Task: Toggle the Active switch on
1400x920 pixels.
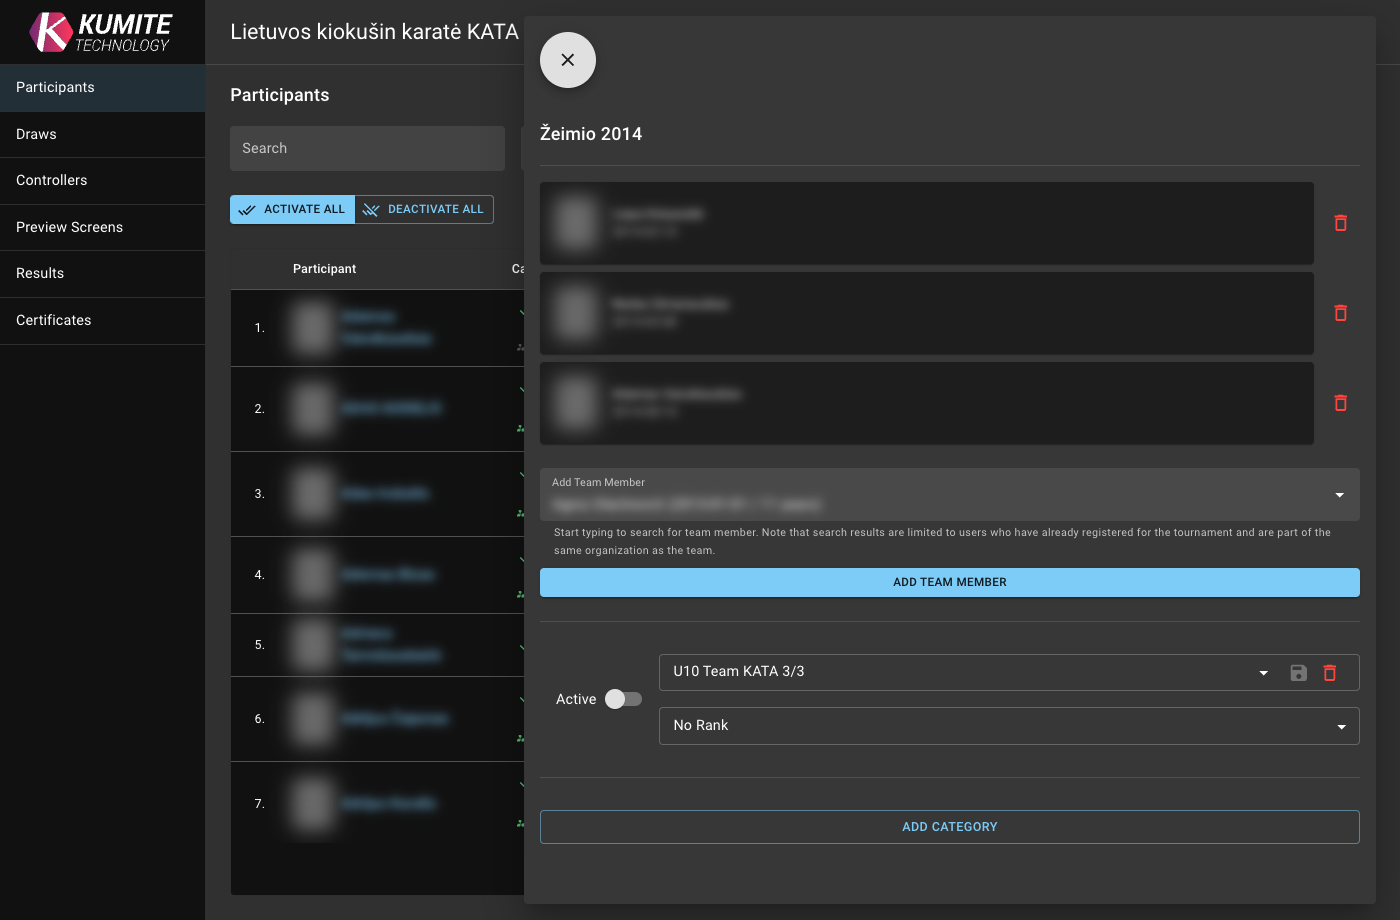Action: pyautogui.click(x=623, y=699)
